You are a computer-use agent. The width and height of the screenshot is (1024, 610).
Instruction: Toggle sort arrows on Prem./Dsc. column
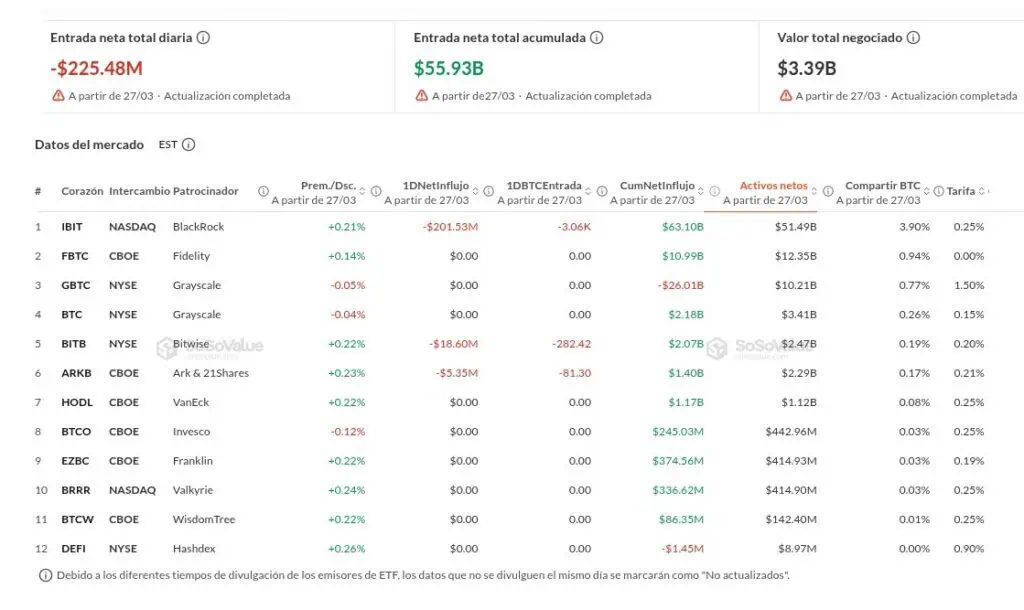[364, 191]
